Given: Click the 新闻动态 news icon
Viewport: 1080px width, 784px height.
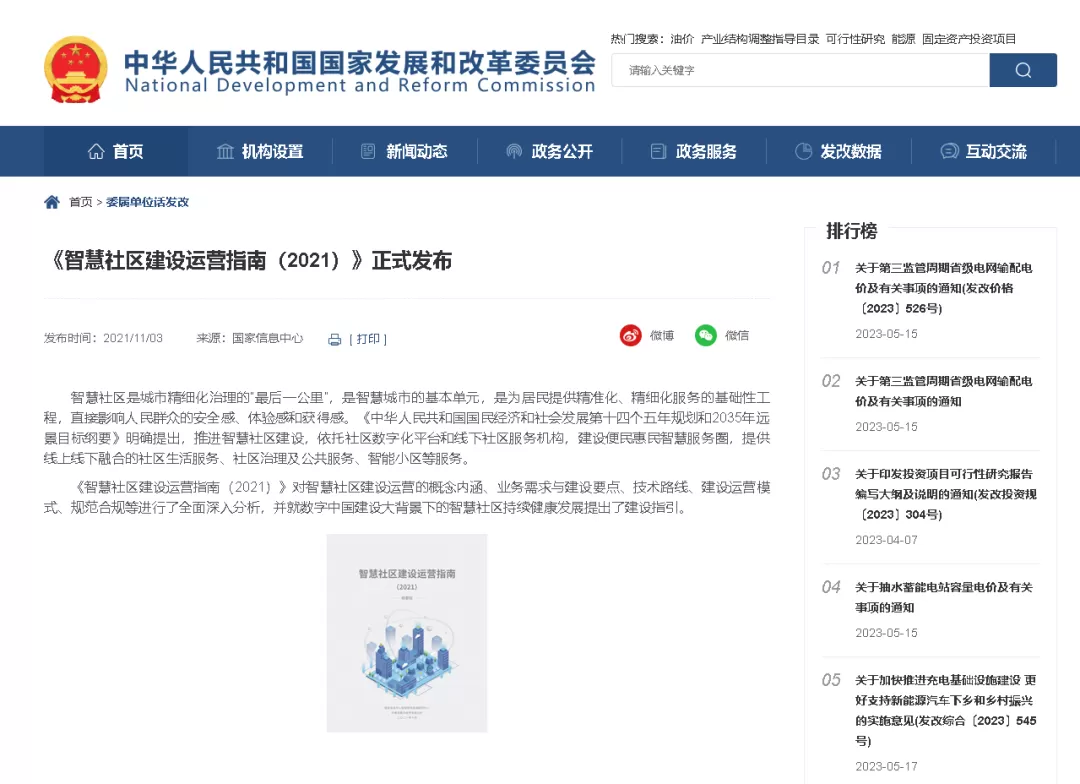Looking at the screenshot, I should tap(368, 151).
